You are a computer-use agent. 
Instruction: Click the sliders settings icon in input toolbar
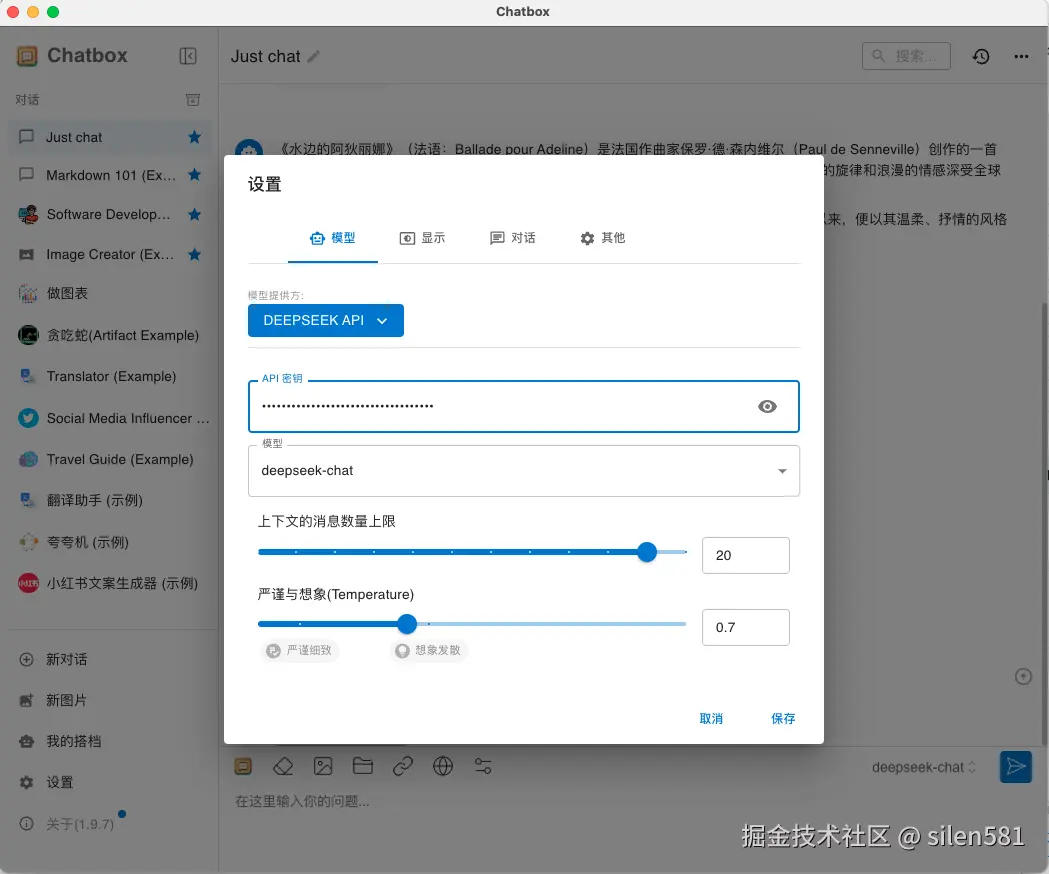[x=483, y=766]
